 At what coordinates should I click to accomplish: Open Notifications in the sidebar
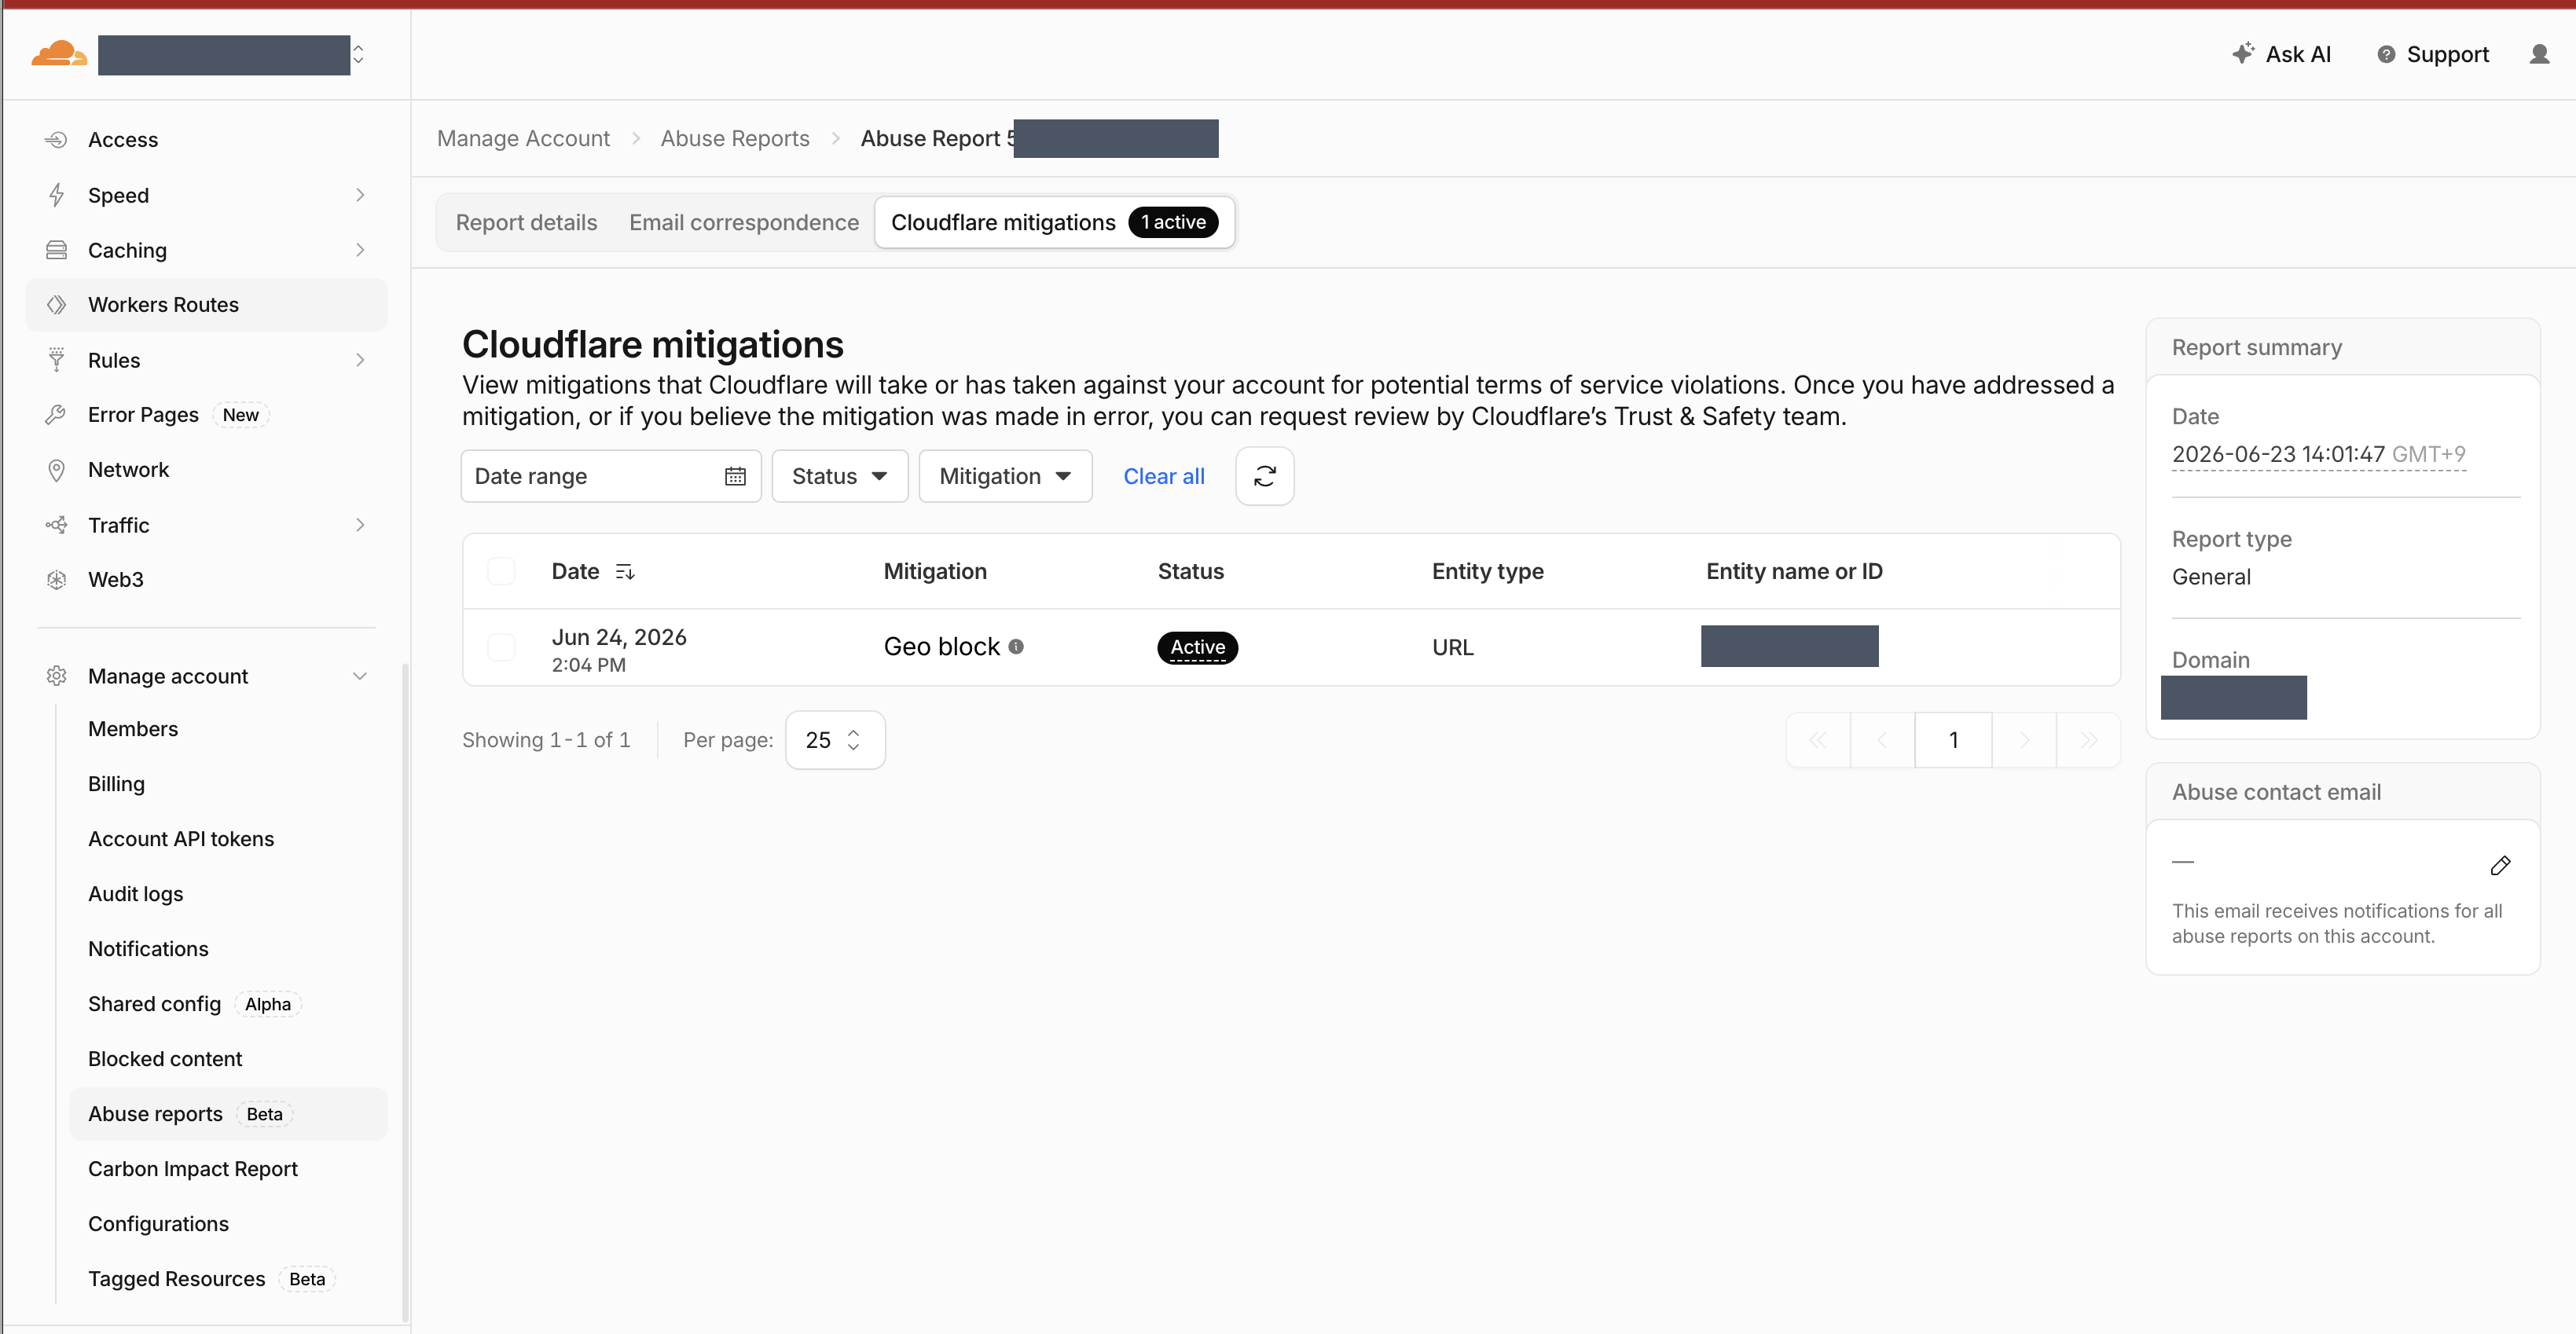click(x=148, y=948)
